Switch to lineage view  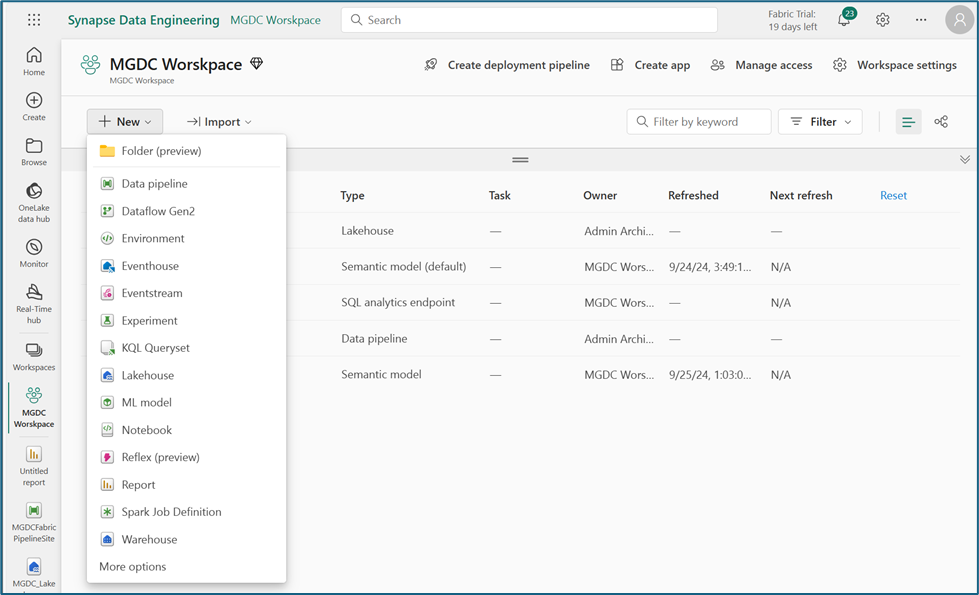tap(941, 122)
